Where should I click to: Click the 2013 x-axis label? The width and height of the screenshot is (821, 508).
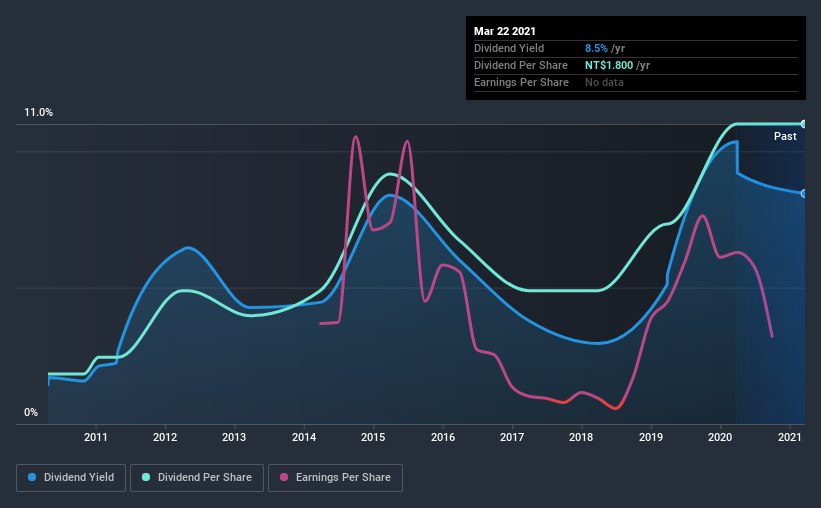coord(234,437)
